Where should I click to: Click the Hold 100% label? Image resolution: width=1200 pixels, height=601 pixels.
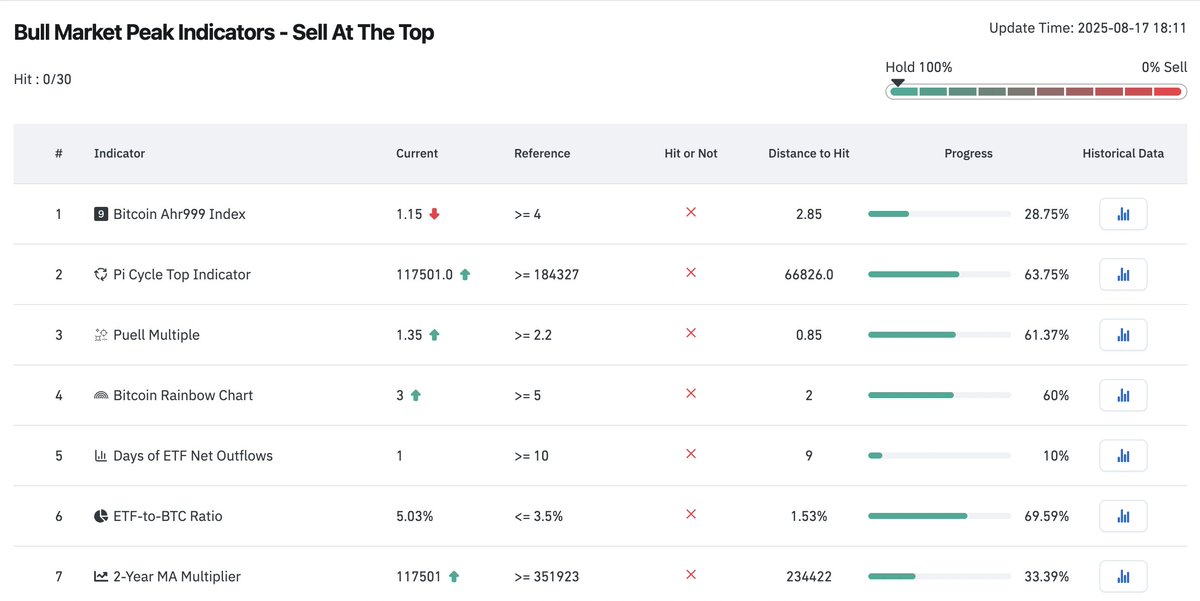tap(919, 67)
